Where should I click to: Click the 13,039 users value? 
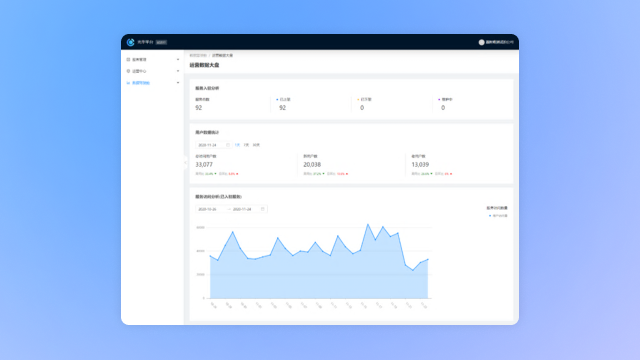pyautogui.click(x=420, y=164)
